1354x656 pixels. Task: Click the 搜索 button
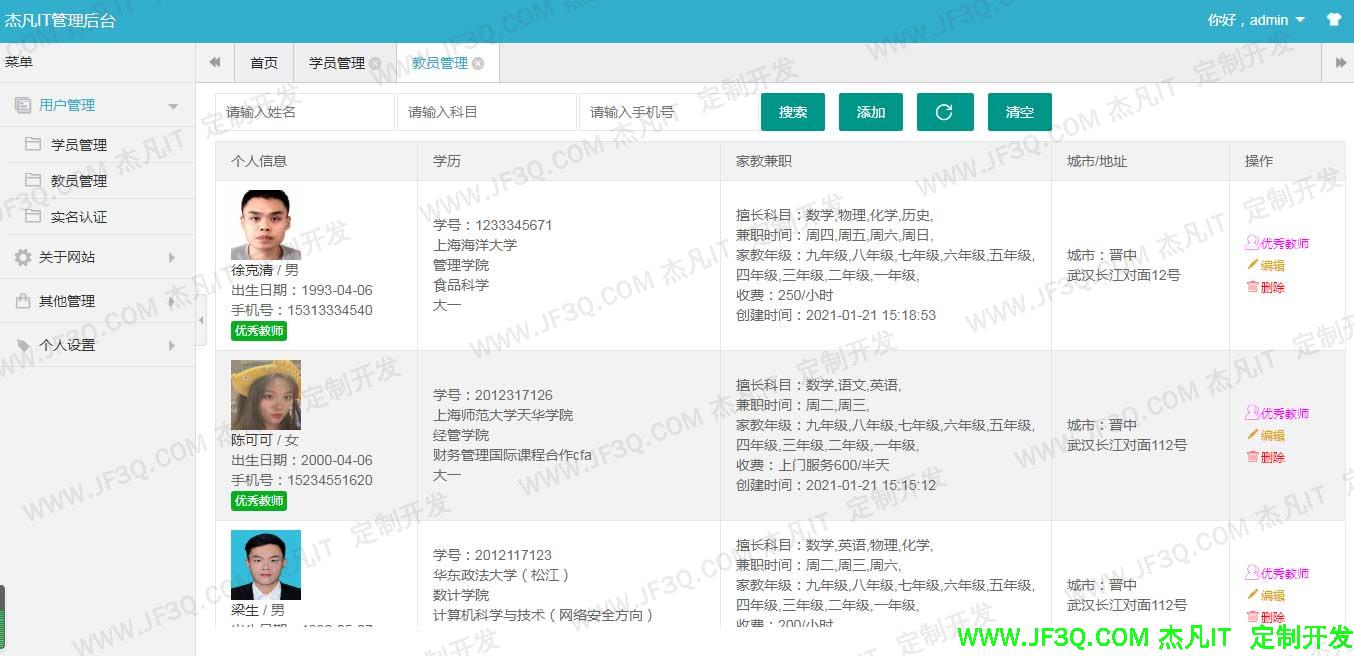click(x=792, y=112)
